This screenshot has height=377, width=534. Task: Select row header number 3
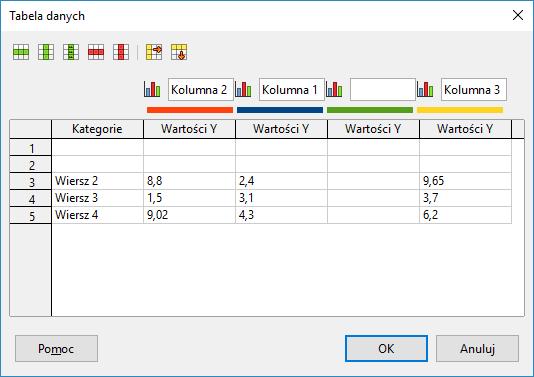tap(31, 182)
